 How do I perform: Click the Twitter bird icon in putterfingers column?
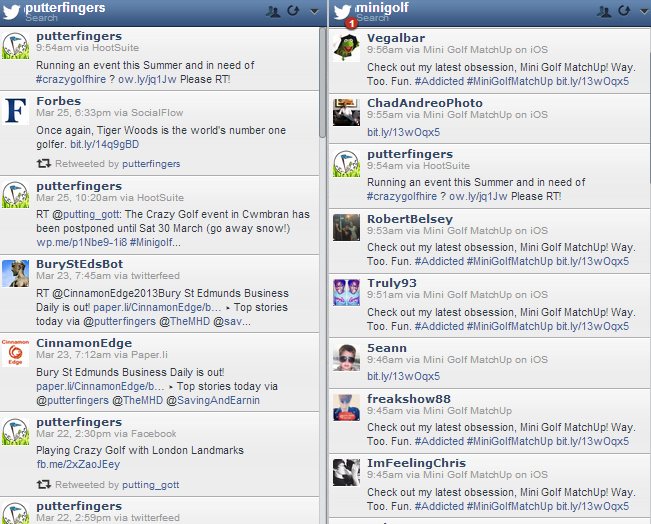12,11
